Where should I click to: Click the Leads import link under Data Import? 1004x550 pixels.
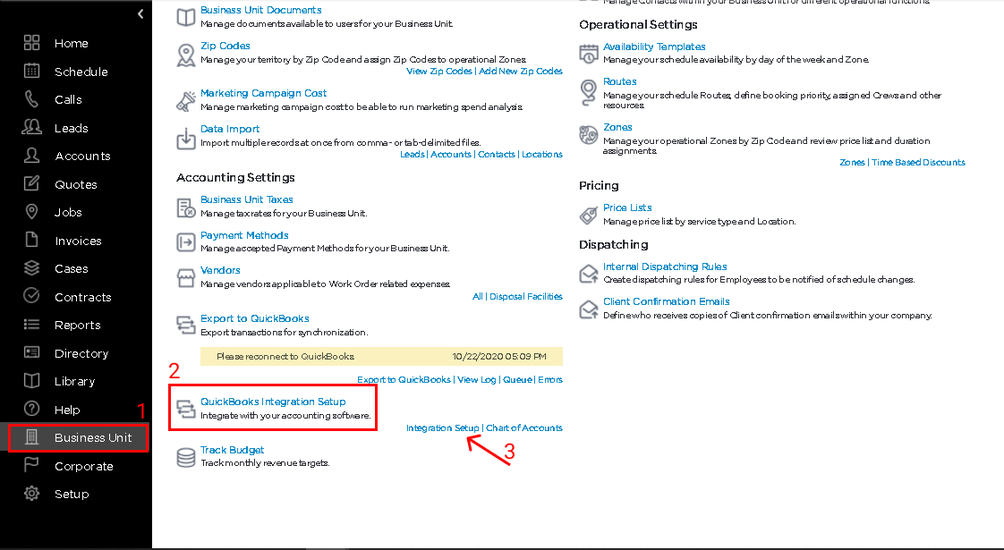click(x=412, y=154)
